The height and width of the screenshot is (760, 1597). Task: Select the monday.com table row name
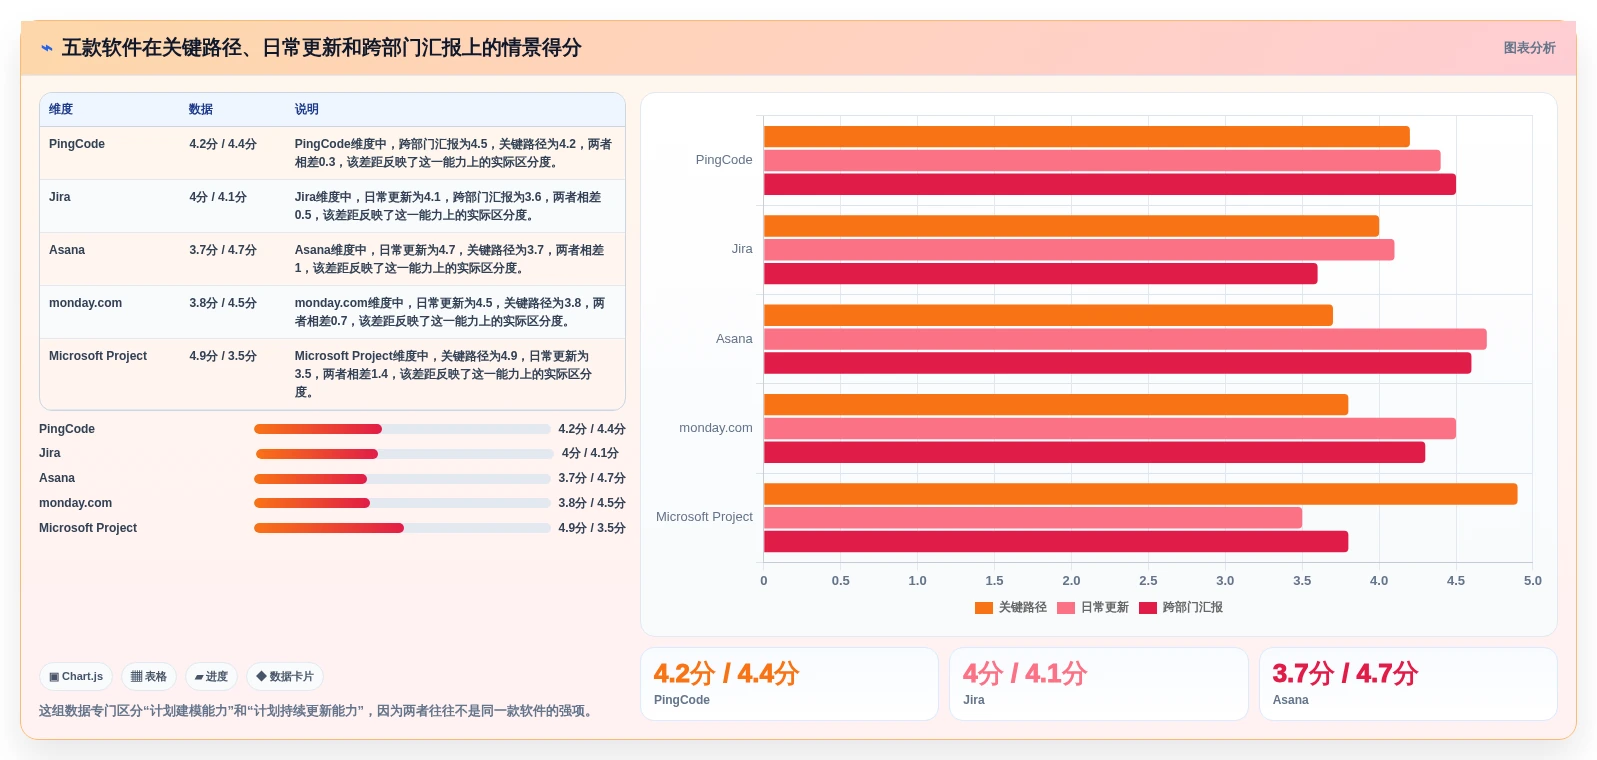point(85,303)
